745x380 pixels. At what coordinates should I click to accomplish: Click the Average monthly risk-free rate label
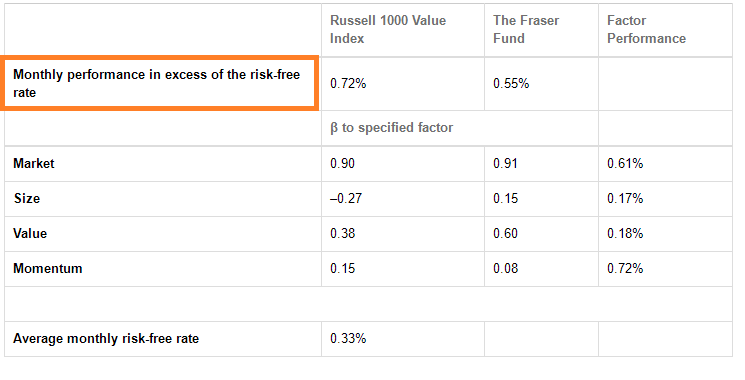(106, 339)
